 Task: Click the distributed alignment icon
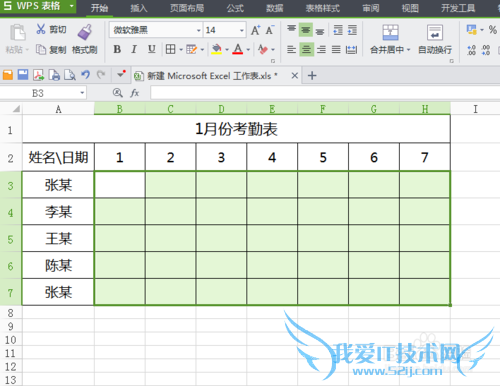[x=351, y=50]
